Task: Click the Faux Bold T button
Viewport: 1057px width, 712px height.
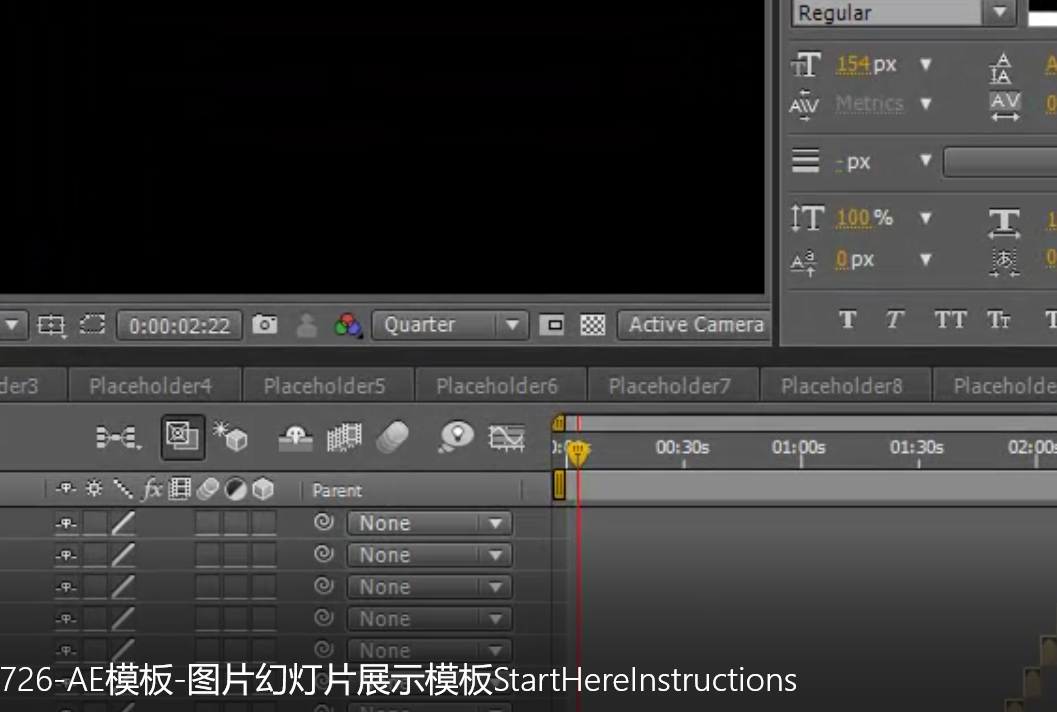Action: 848,319
